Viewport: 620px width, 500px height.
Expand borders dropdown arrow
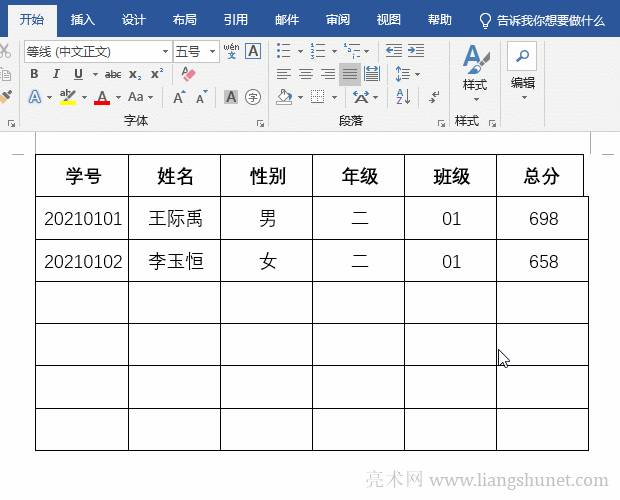click(x=334, y=97)
